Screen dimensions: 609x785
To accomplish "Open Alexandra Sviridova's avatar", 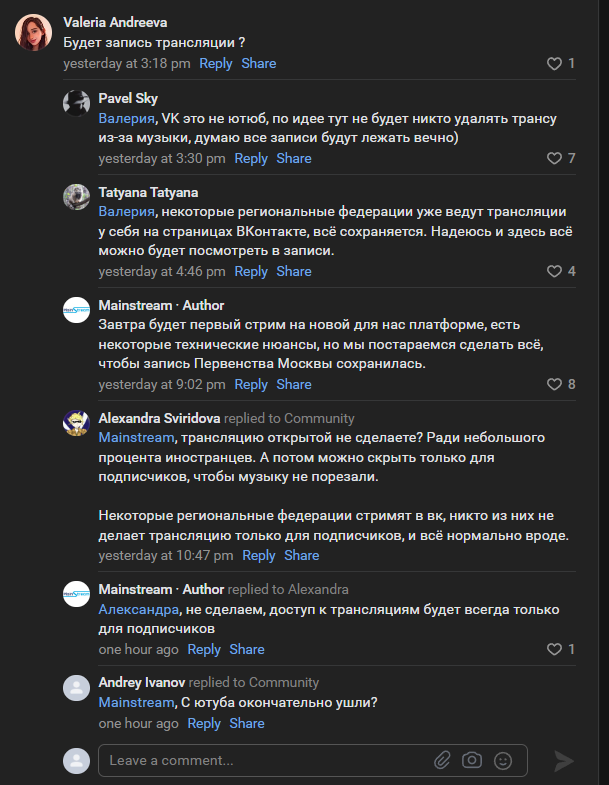I will click(77, 423).
